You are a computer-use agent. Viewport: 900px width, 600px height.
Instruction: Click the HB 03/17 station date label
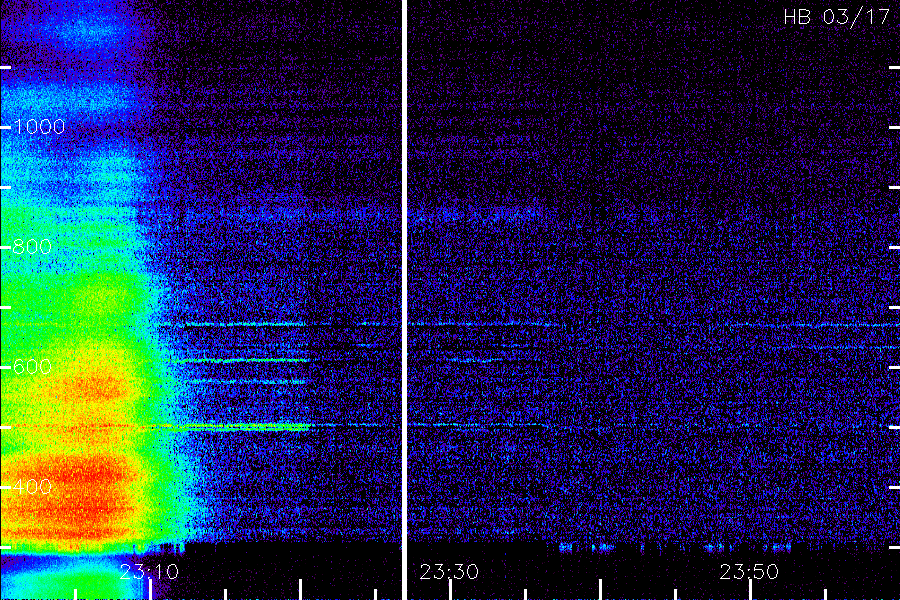pos(837,17)
